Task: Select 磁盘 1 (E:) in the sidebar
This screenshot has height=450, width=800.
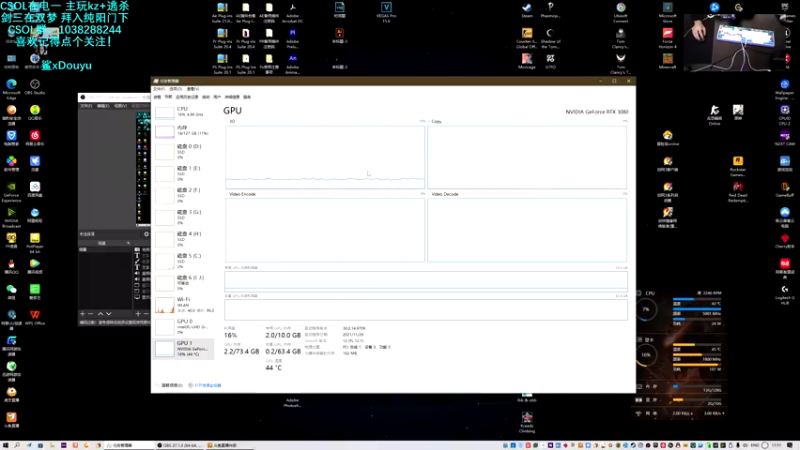Action: tap(184, 173)
